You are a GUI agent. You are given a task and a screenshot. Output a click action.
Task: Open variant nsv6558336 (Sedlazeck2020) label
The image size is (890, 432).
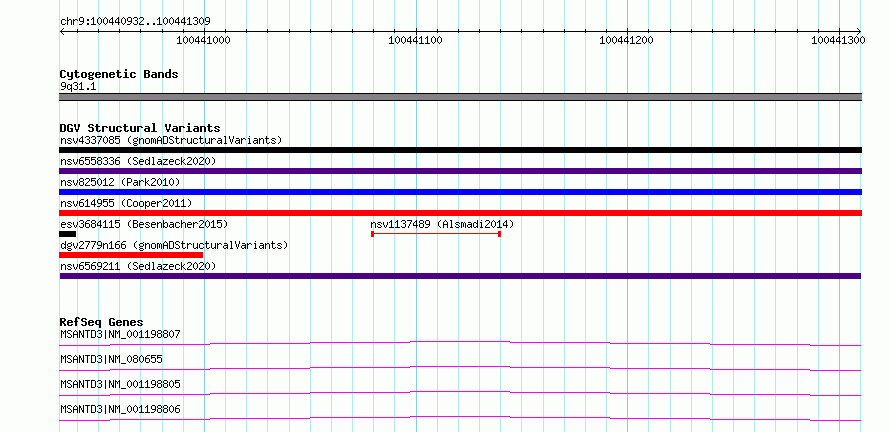138,161
